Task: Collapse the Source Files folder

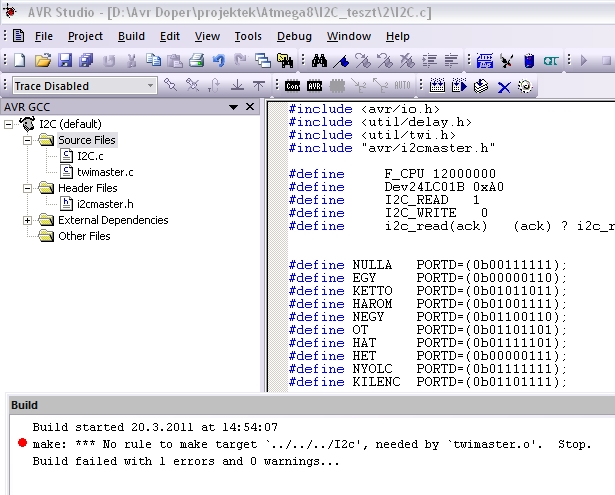Action: coord(27,140)
